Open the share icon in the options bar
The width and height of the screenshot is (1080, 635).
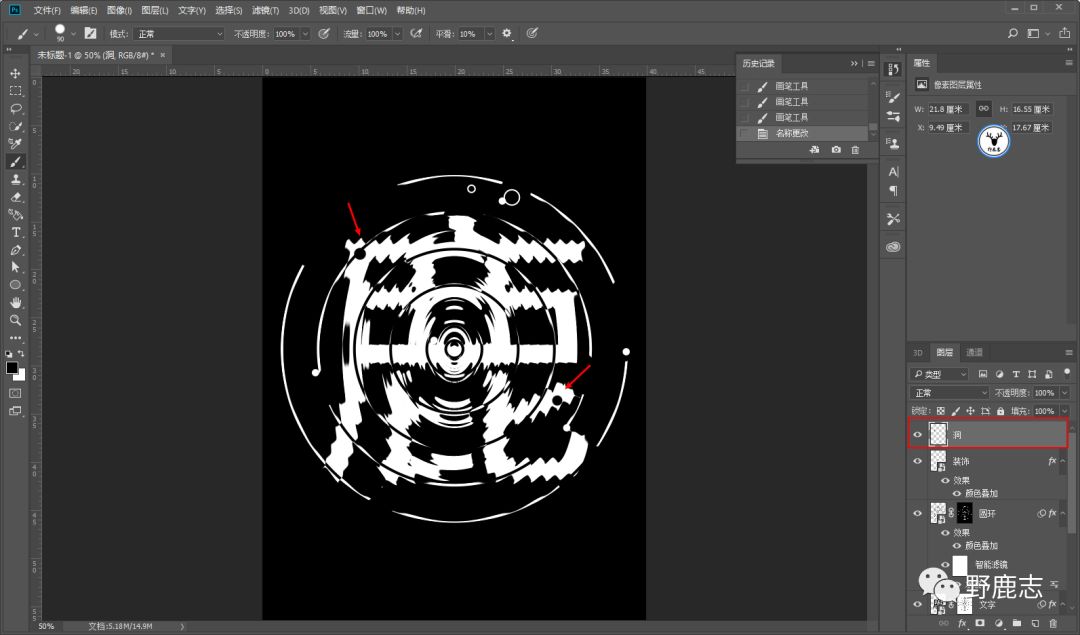click(x=1064, y=33)
